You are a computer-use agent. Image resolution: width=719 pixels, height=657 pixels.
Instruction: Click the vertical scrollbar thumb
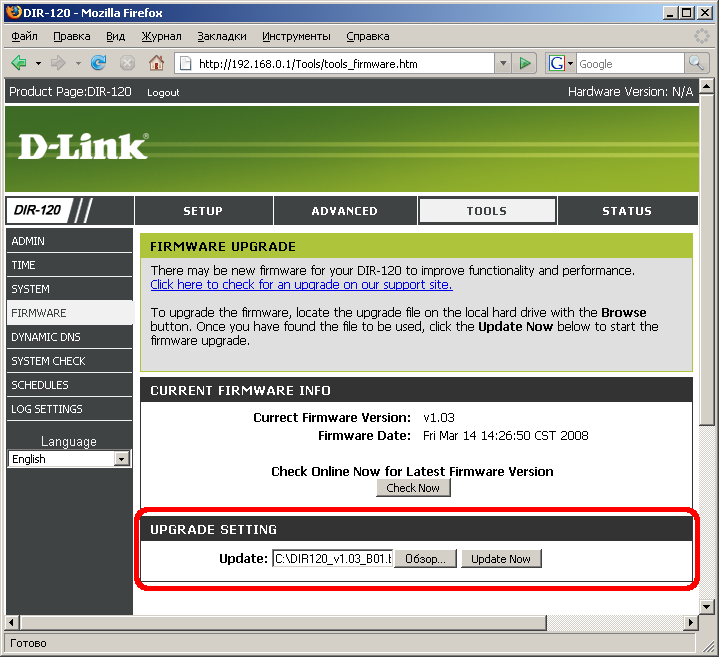point(707,259)
